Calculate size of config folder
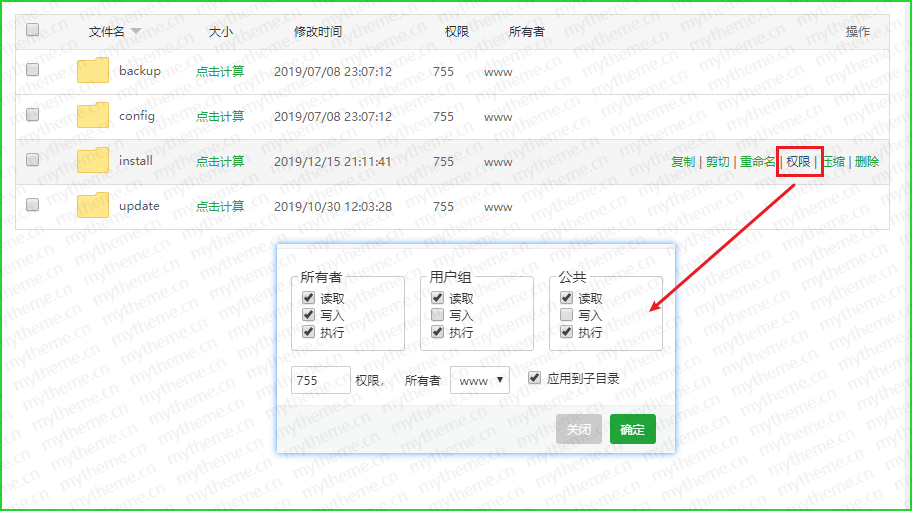Image resolution: width=912 pixels, height=511 pixels. (220, 116)
